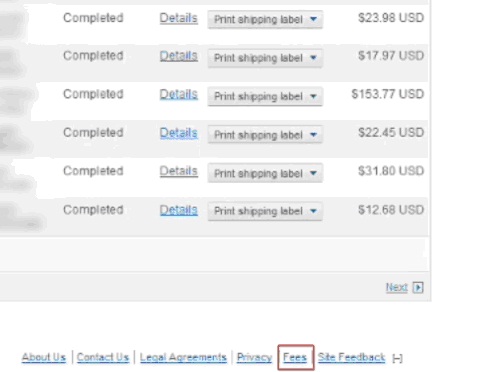484x372 pixels.
Task: Open Print shipping label dropdown for $153.77 USD
Action: (265, 96)
